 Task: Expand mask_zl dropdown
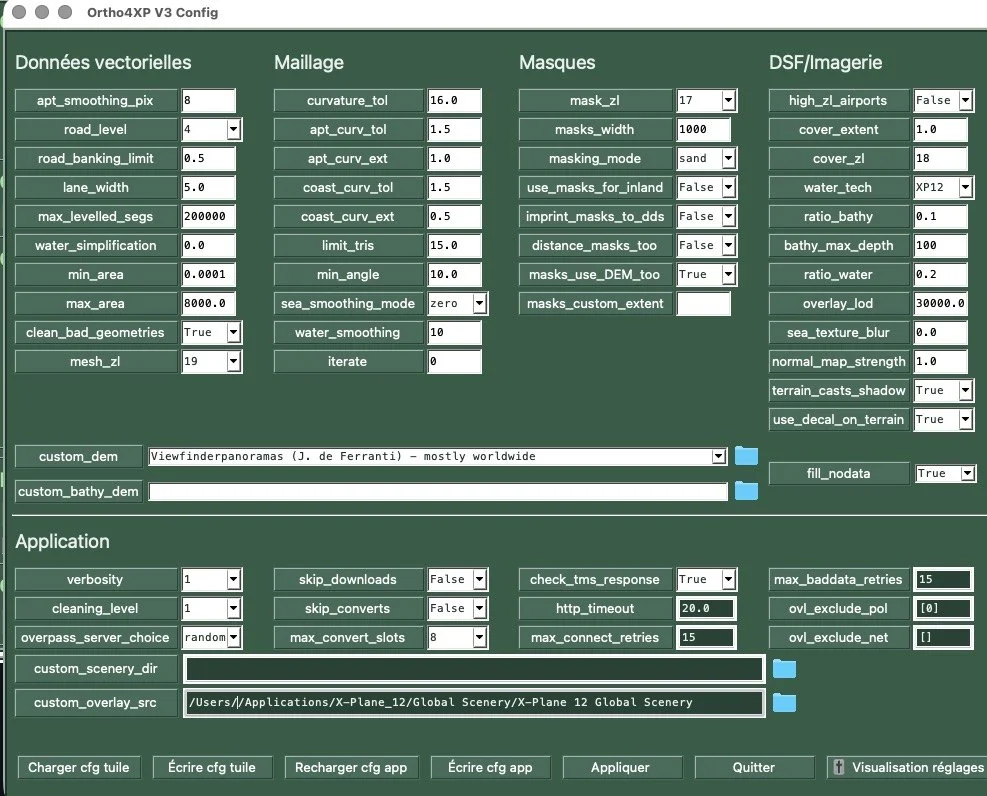[x=728, y=100]
